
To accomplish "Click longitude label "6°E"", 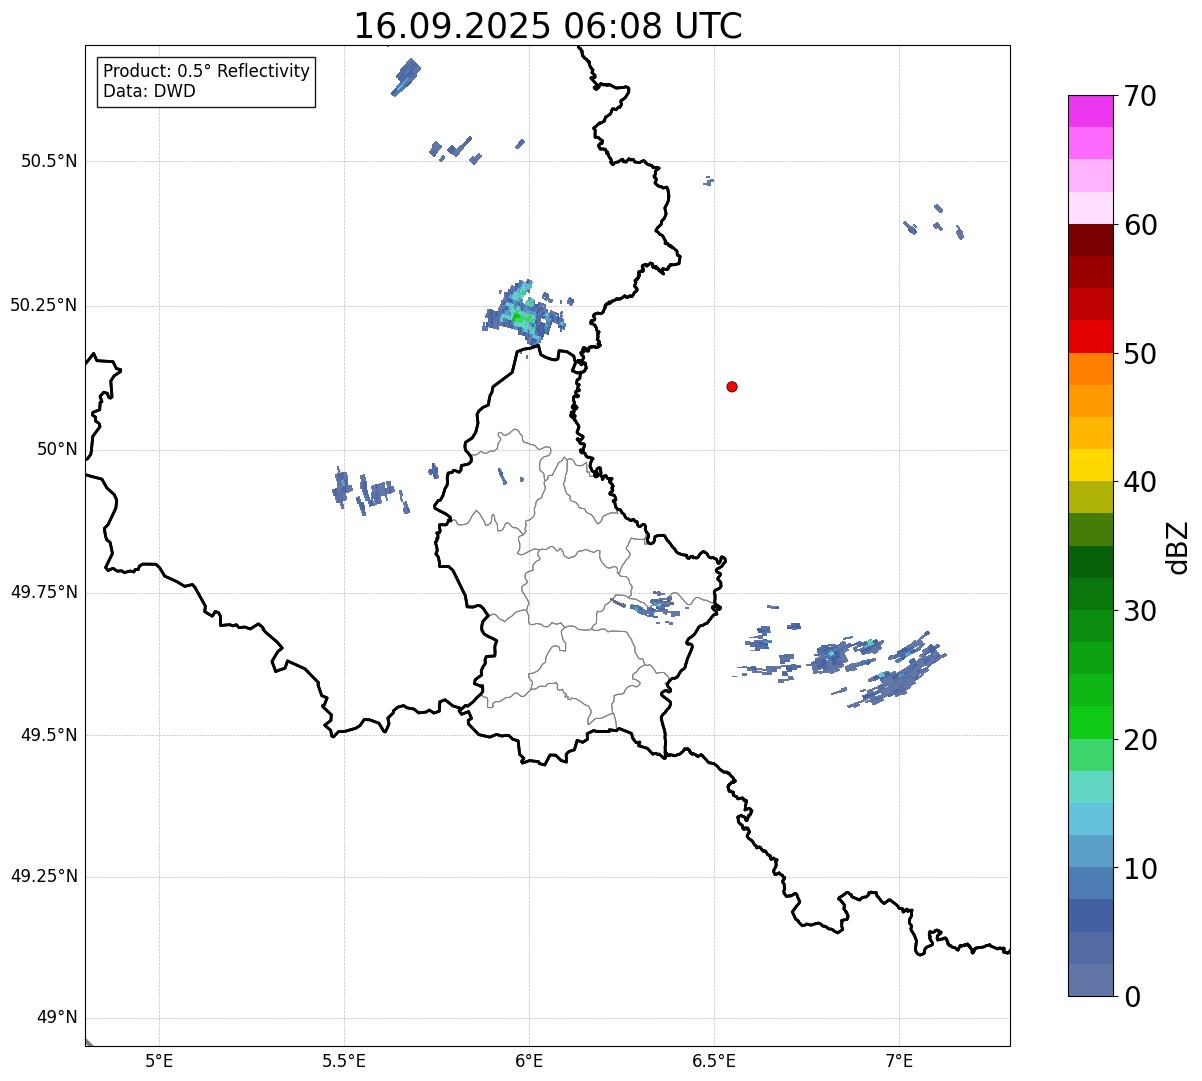I will (529, 1060).
